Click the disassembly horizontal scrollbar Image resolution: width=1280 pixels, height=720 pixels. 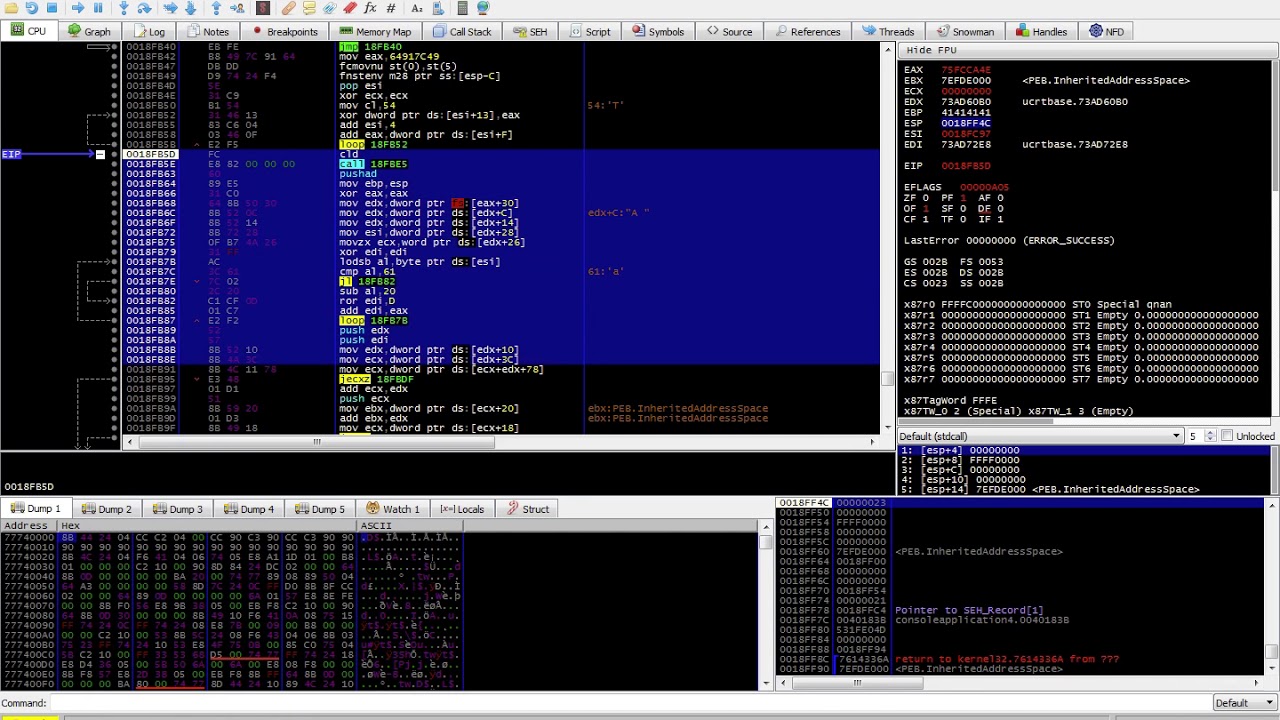point(500,441)
